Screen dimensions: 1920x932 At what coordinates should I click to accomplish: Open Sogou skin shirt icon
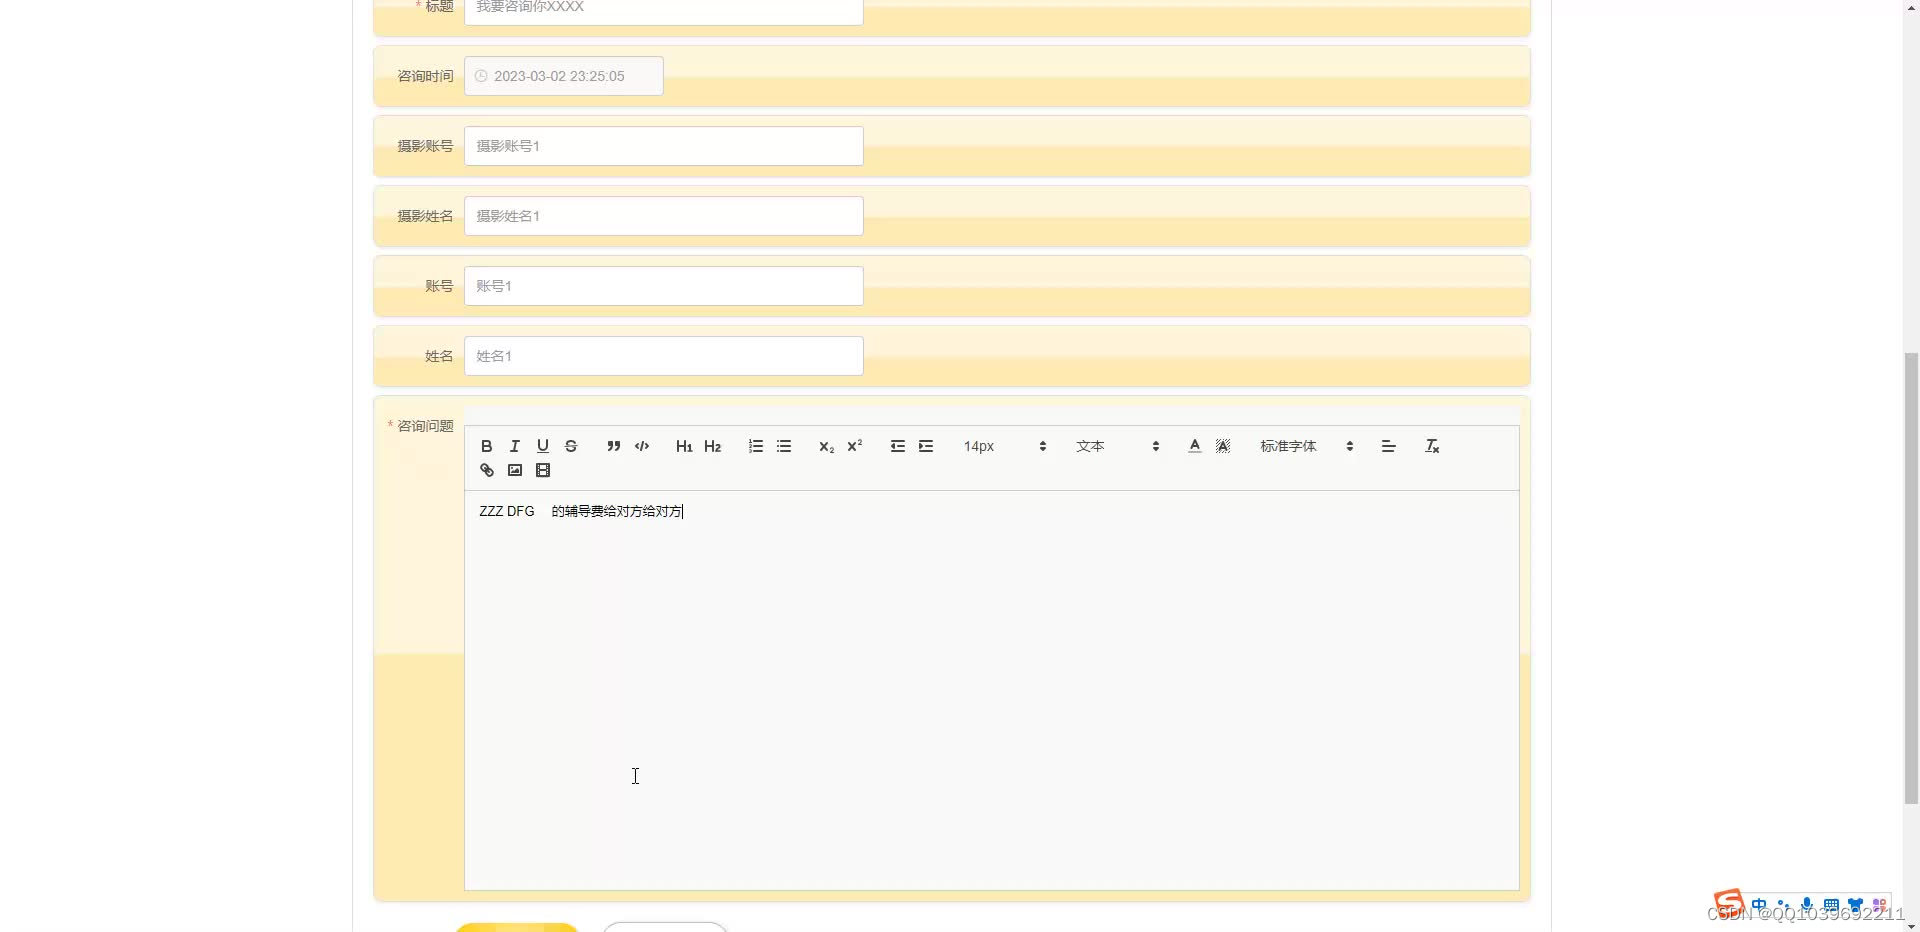1855,905
